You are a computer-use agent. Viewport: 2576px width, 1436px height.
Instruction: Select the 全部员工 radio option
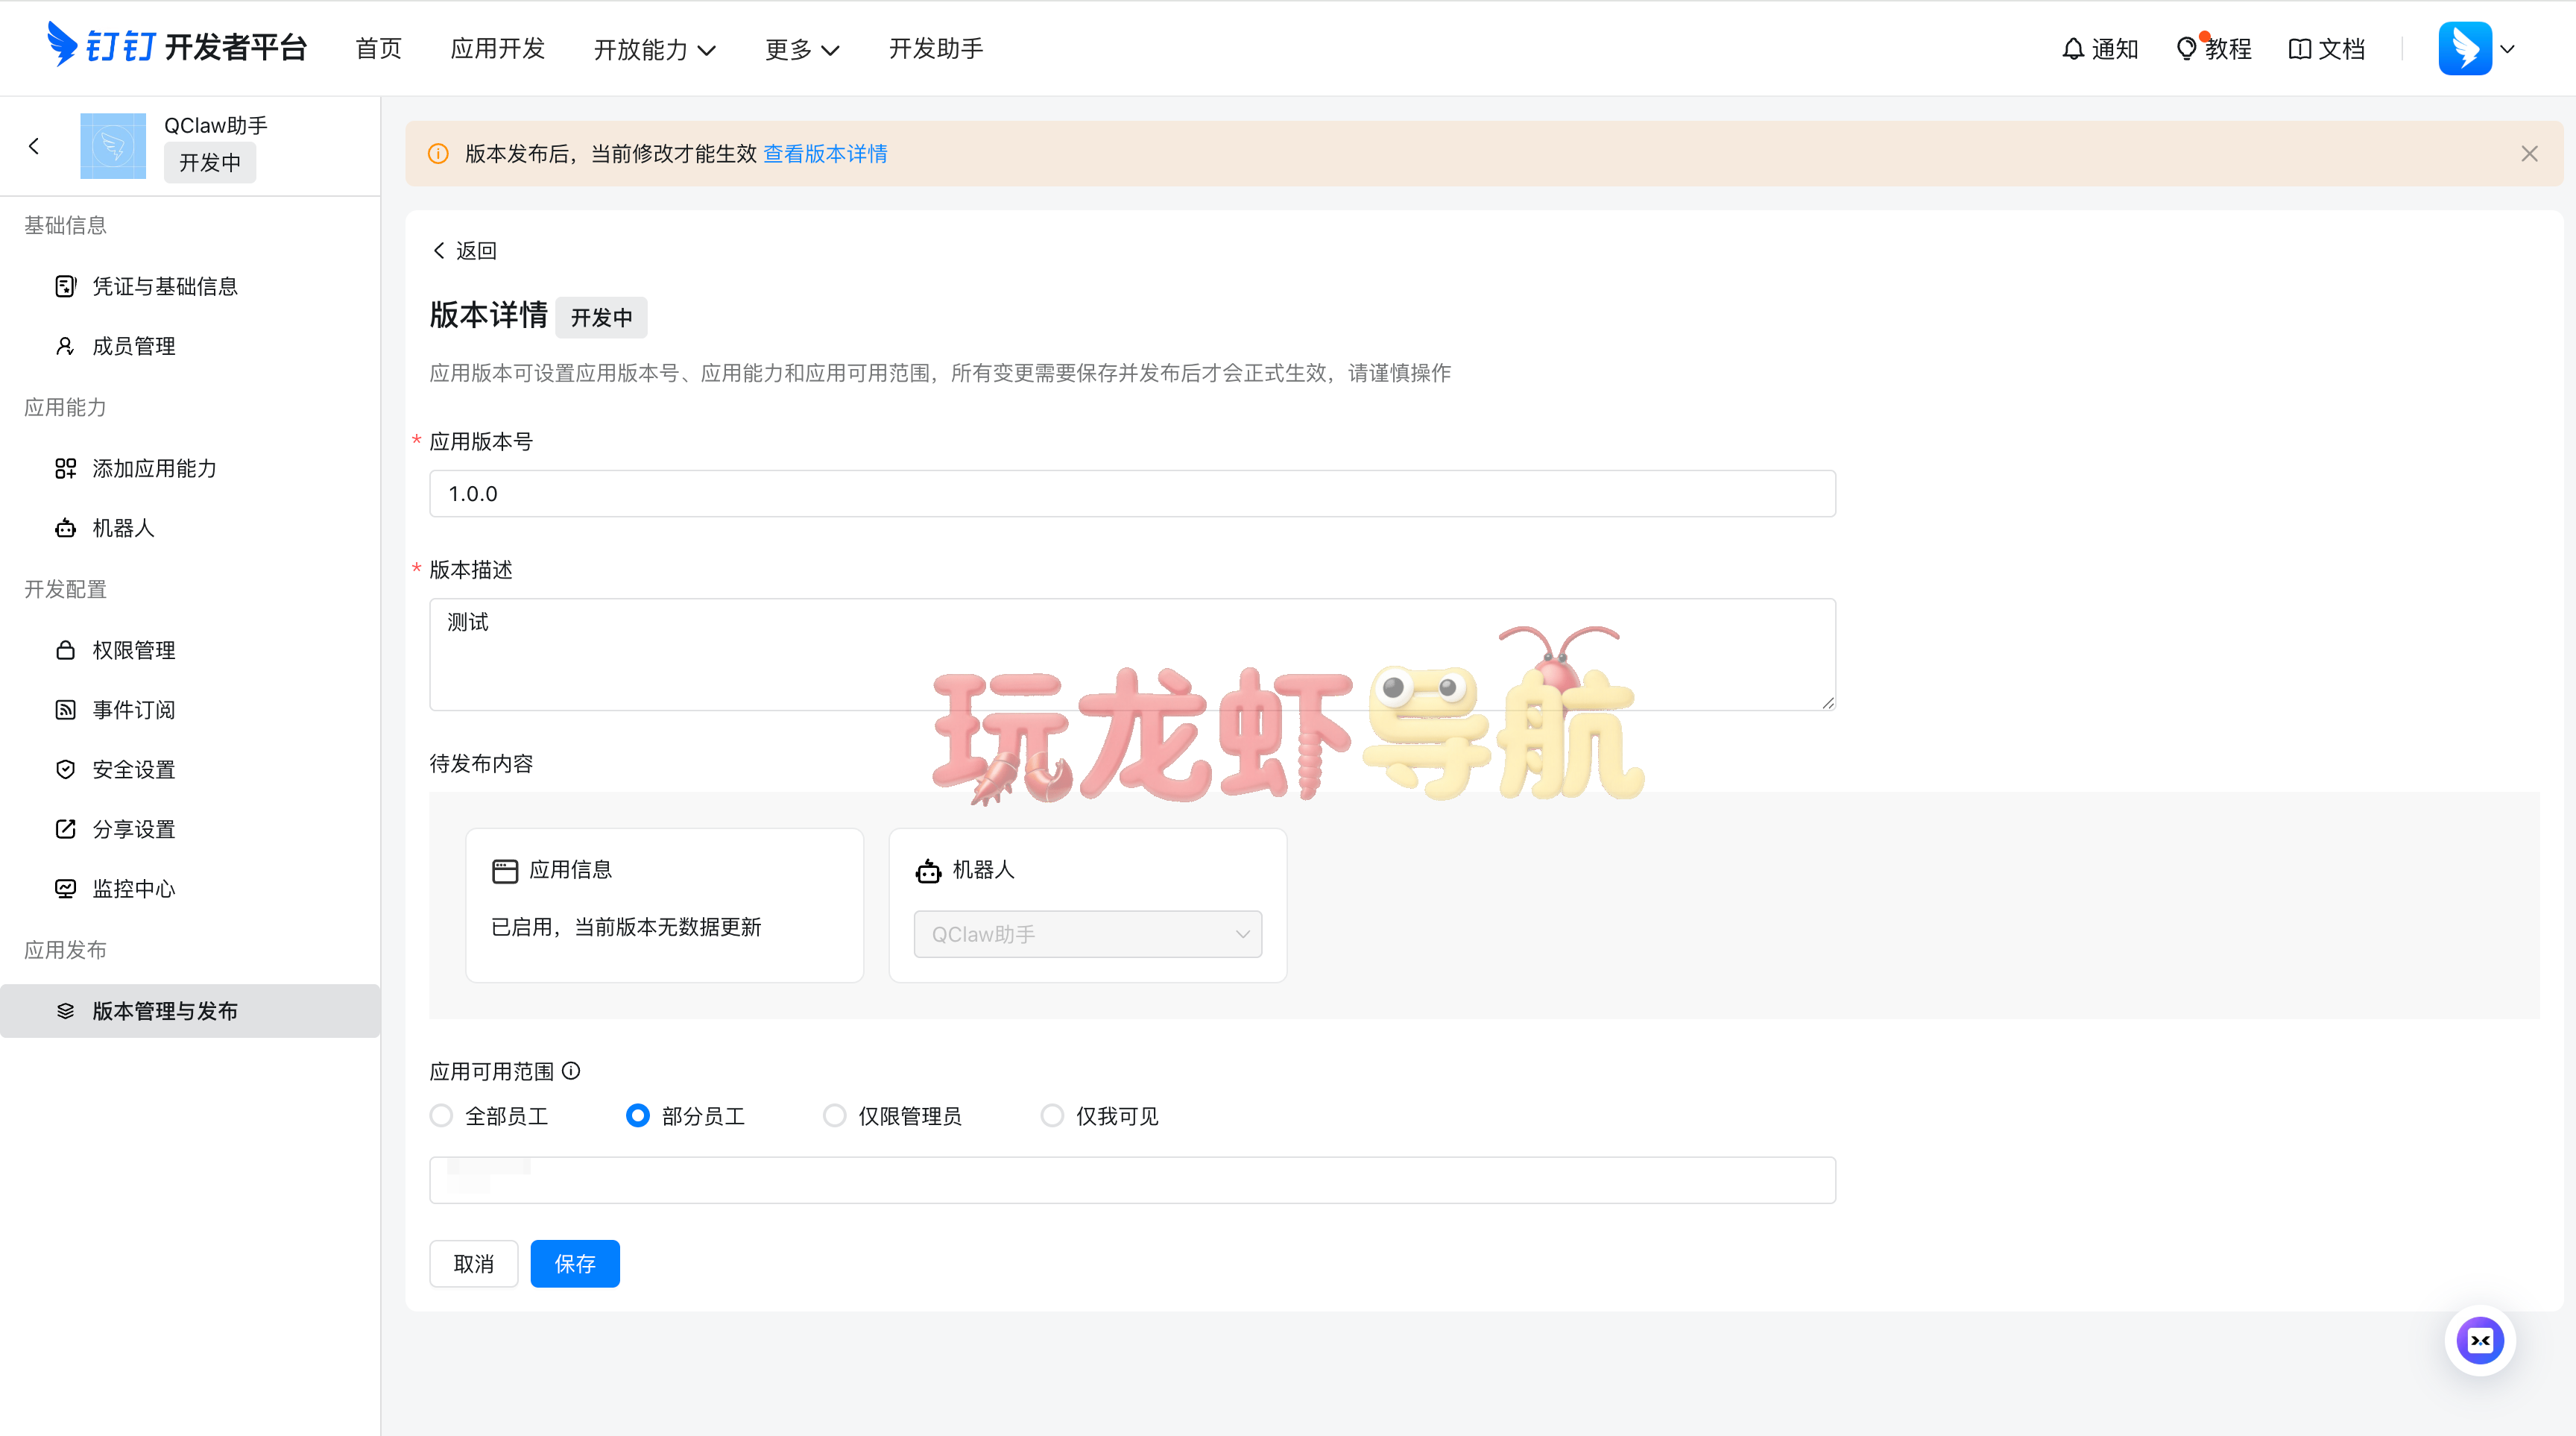(x=441, y=1116)
